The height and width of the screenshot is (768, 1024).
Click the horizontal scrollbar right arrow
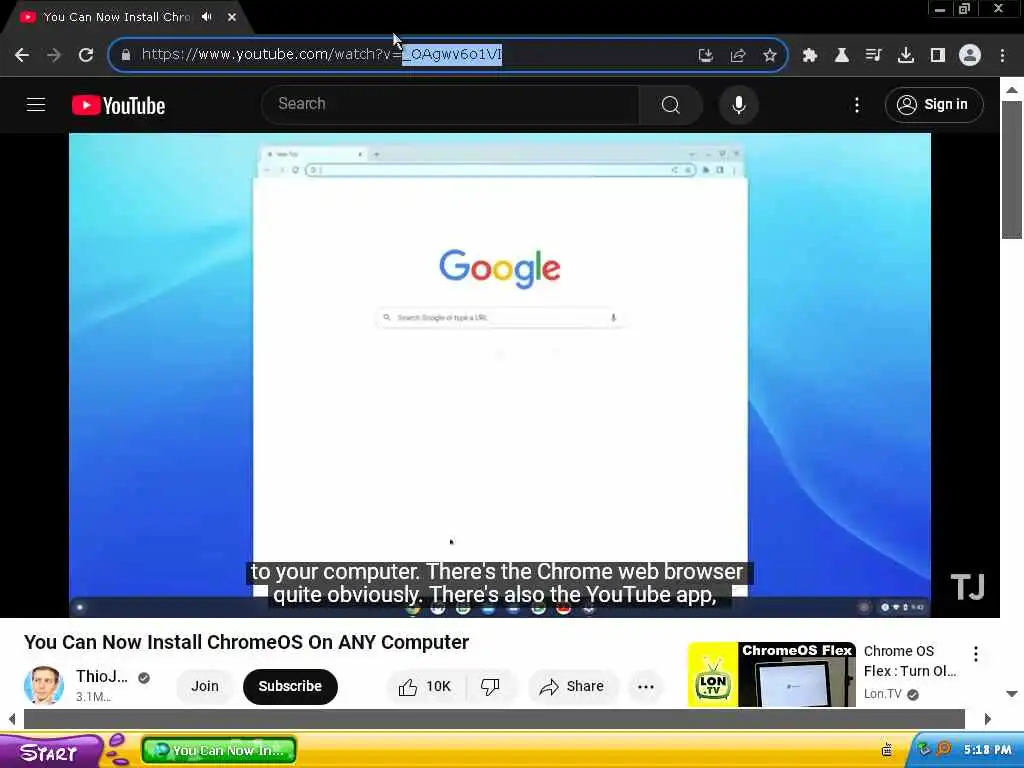(x=987, y=719)
